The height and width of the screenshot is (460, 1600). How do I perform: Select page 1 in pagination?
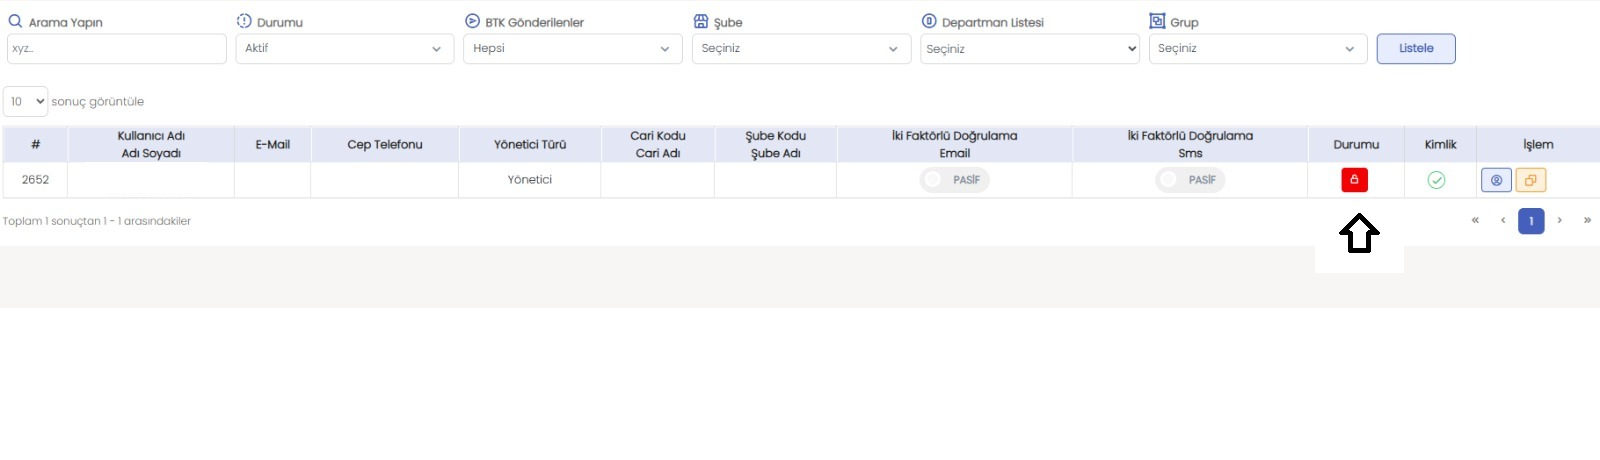pyautogui.click(x=1531, y=221)
